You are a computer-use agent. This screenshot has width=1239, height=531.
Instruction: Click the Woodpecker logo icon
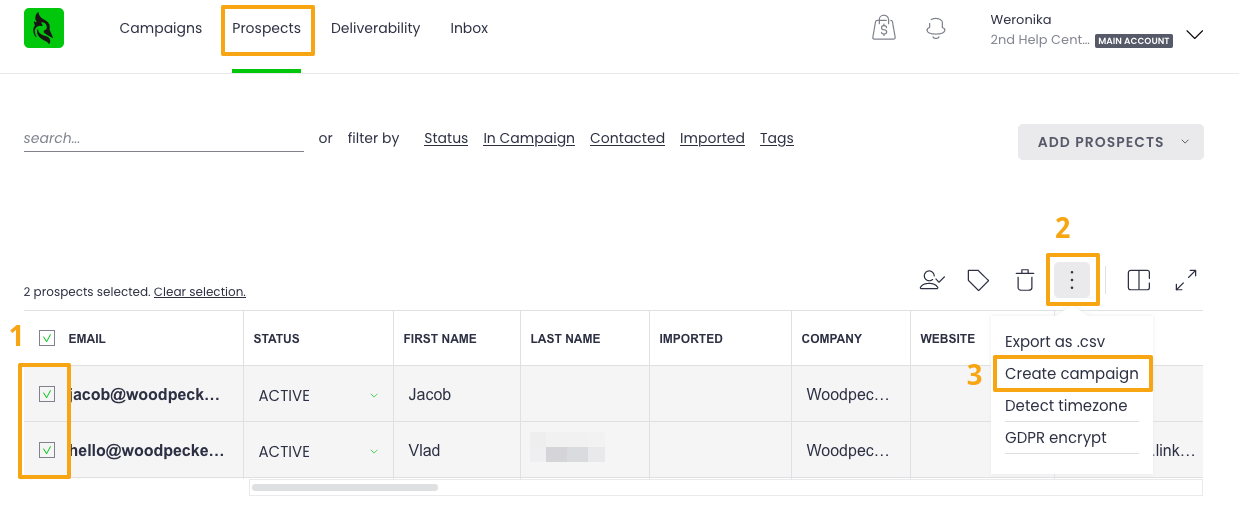pos(44,29)
